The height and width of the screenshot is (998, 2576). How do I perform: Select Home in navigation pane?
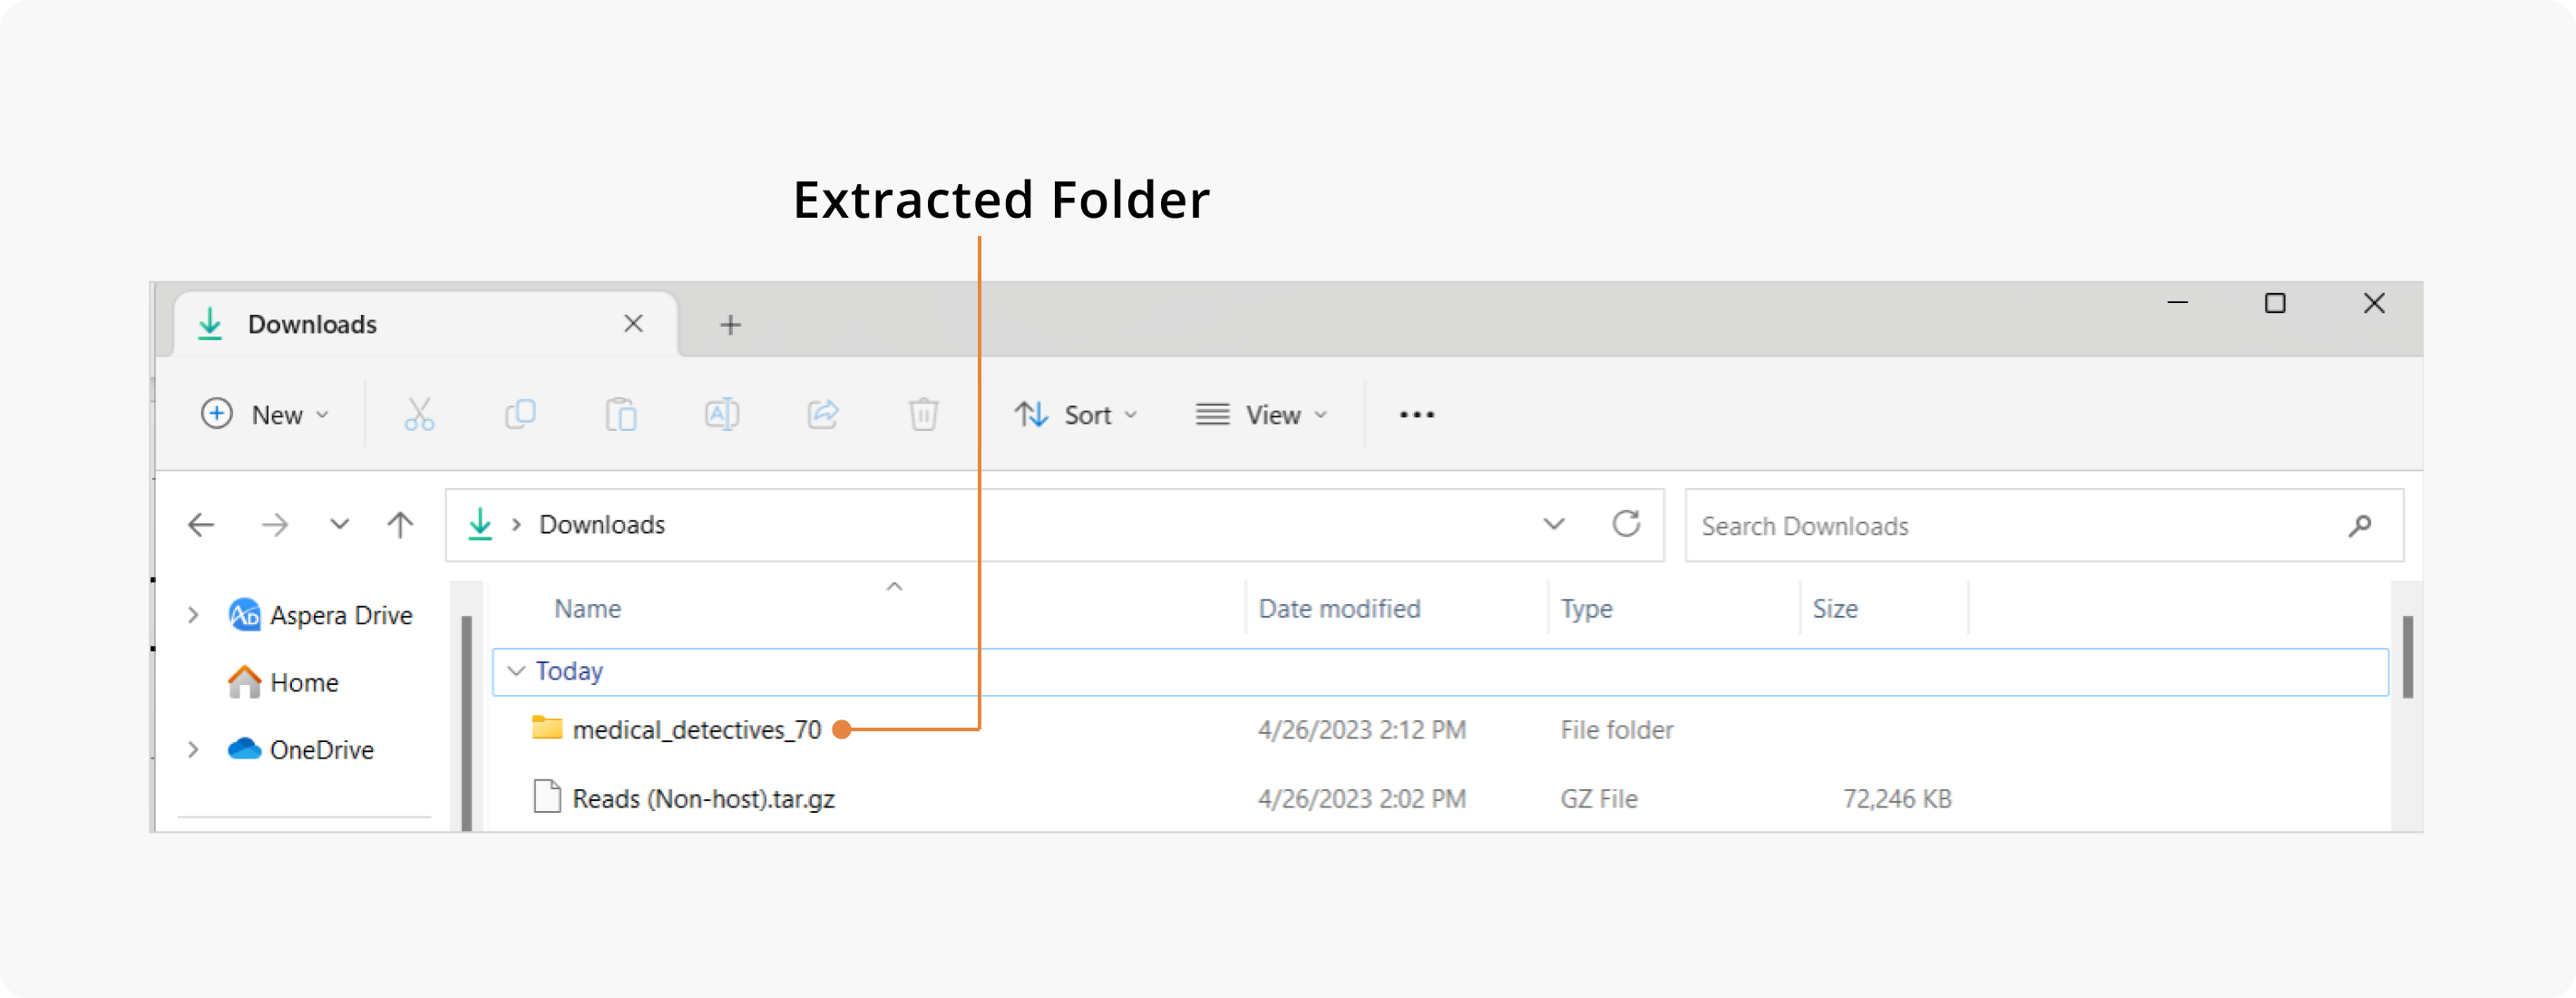click(283, 682)
